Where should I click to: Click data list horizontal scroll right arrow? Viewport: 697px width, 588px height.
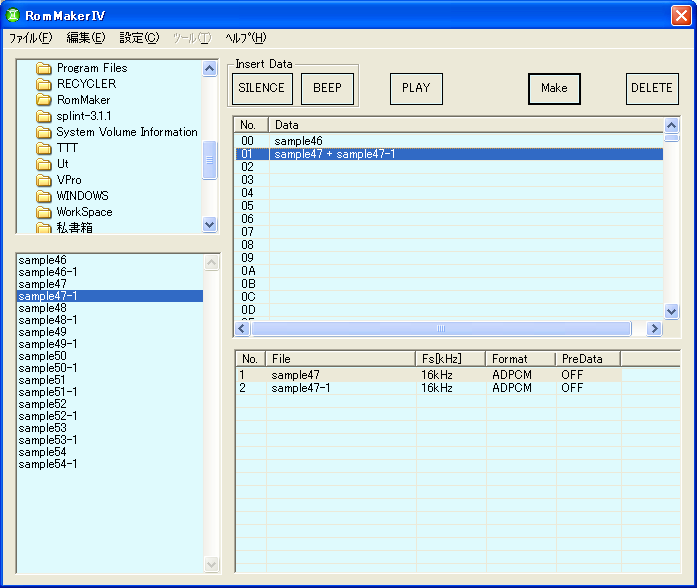tap(654, 329)
